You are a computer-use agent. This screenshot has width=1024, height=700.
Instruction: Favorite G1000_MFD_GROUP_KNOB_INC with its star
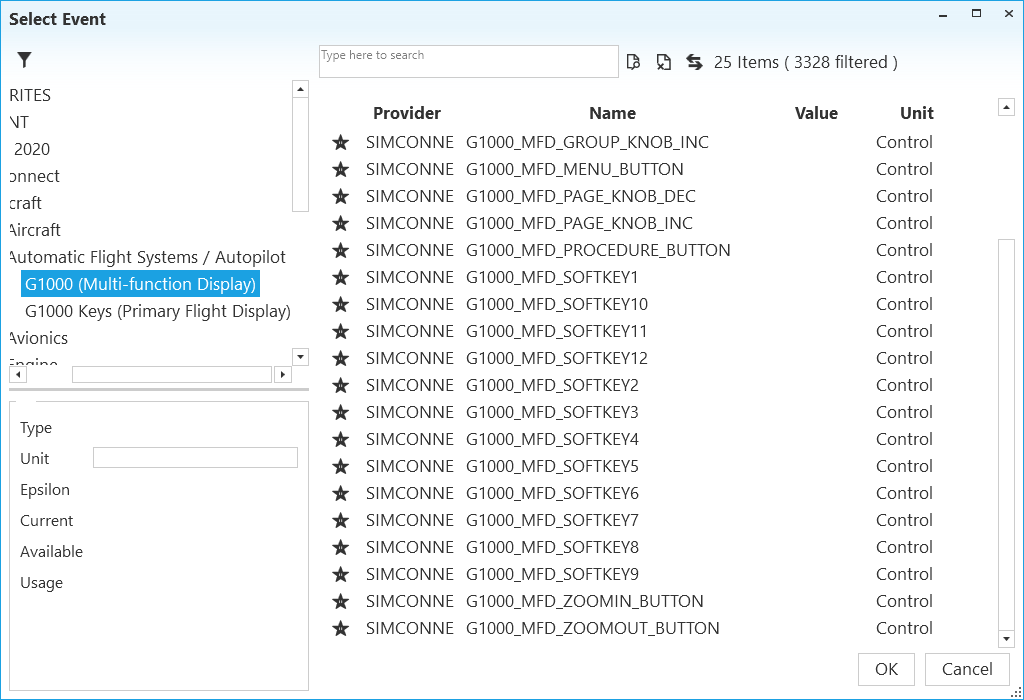pyautogui.click(x=340, y=142)
